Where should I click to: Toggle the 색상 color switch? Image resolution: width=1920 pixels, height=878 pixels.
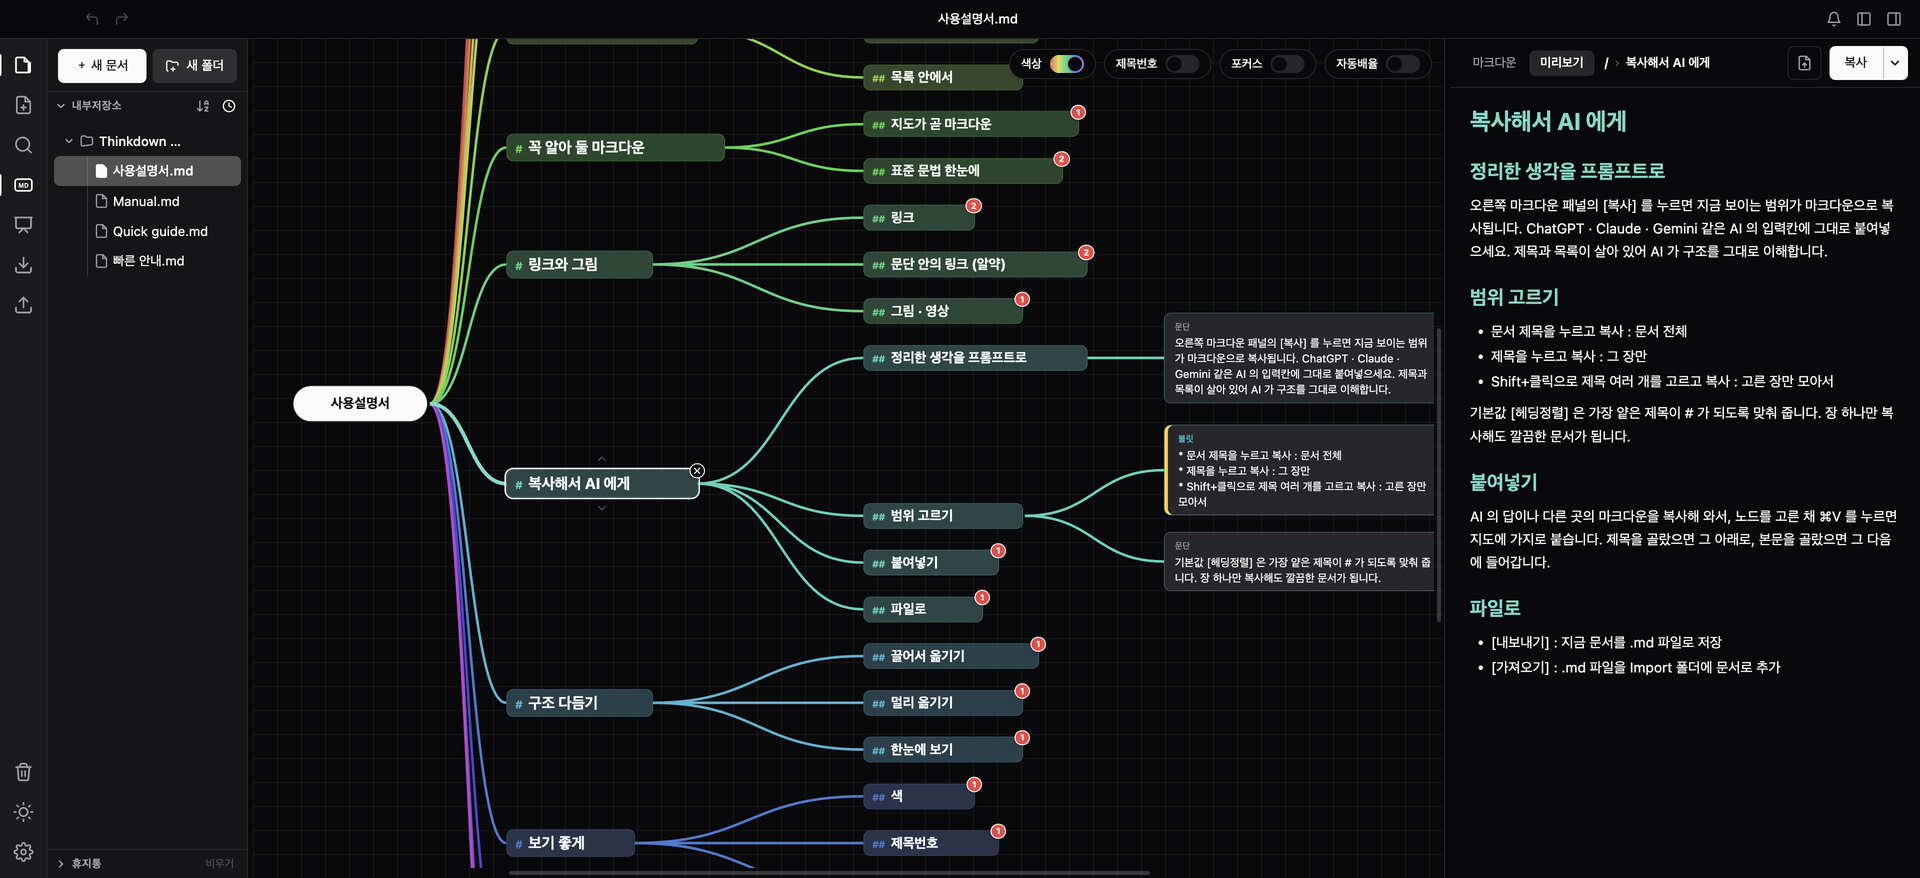click(1067, 64)
